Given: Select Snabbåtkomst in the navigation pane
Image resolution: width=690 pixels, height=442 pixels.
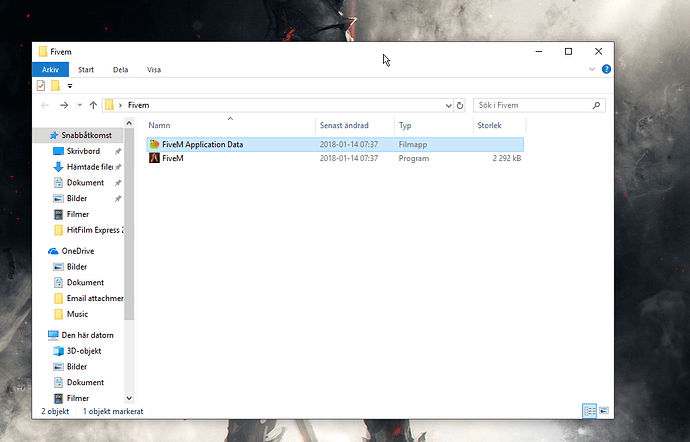Looking at the screenshot, I should point(78,135).
